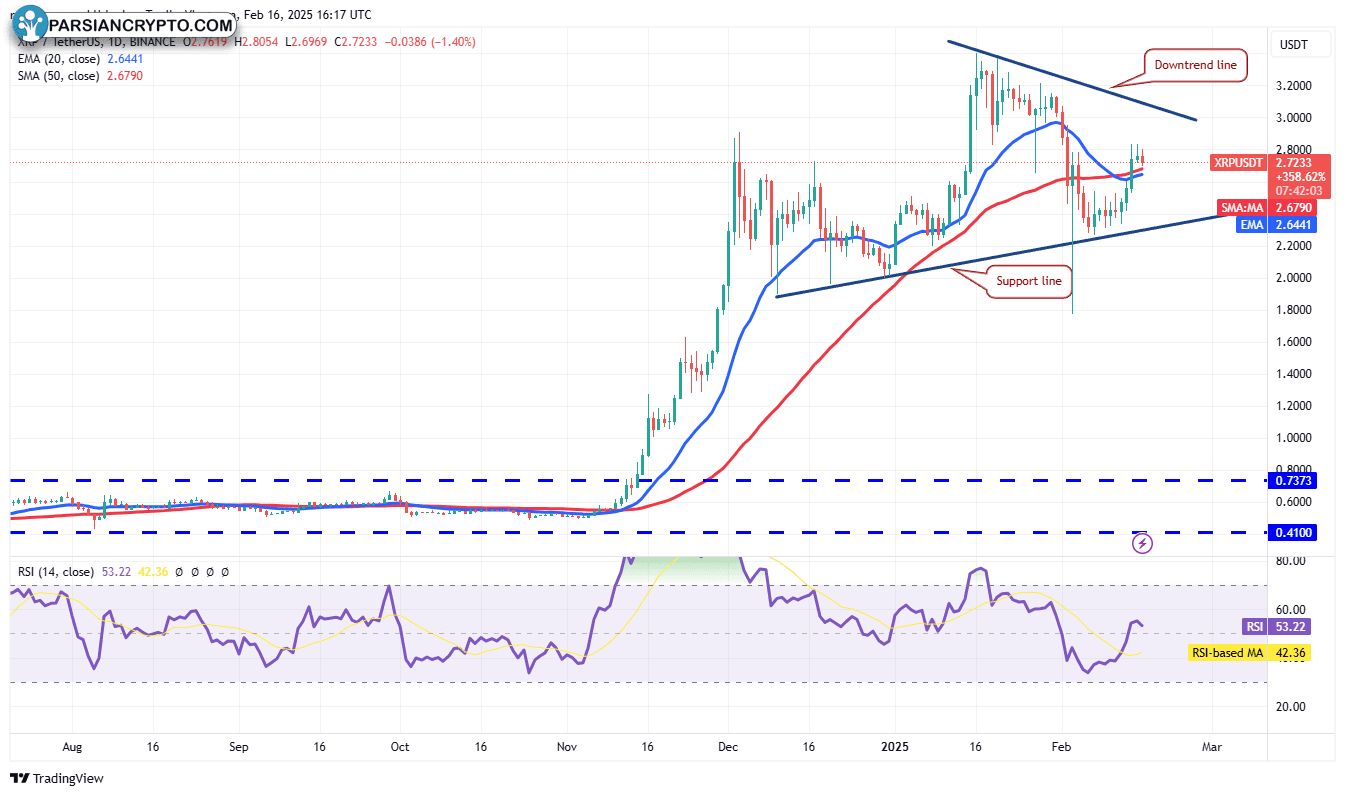Click the Feb label on time axis
The height and width of the screenshot is (796, 1345).
(1060, 747)
